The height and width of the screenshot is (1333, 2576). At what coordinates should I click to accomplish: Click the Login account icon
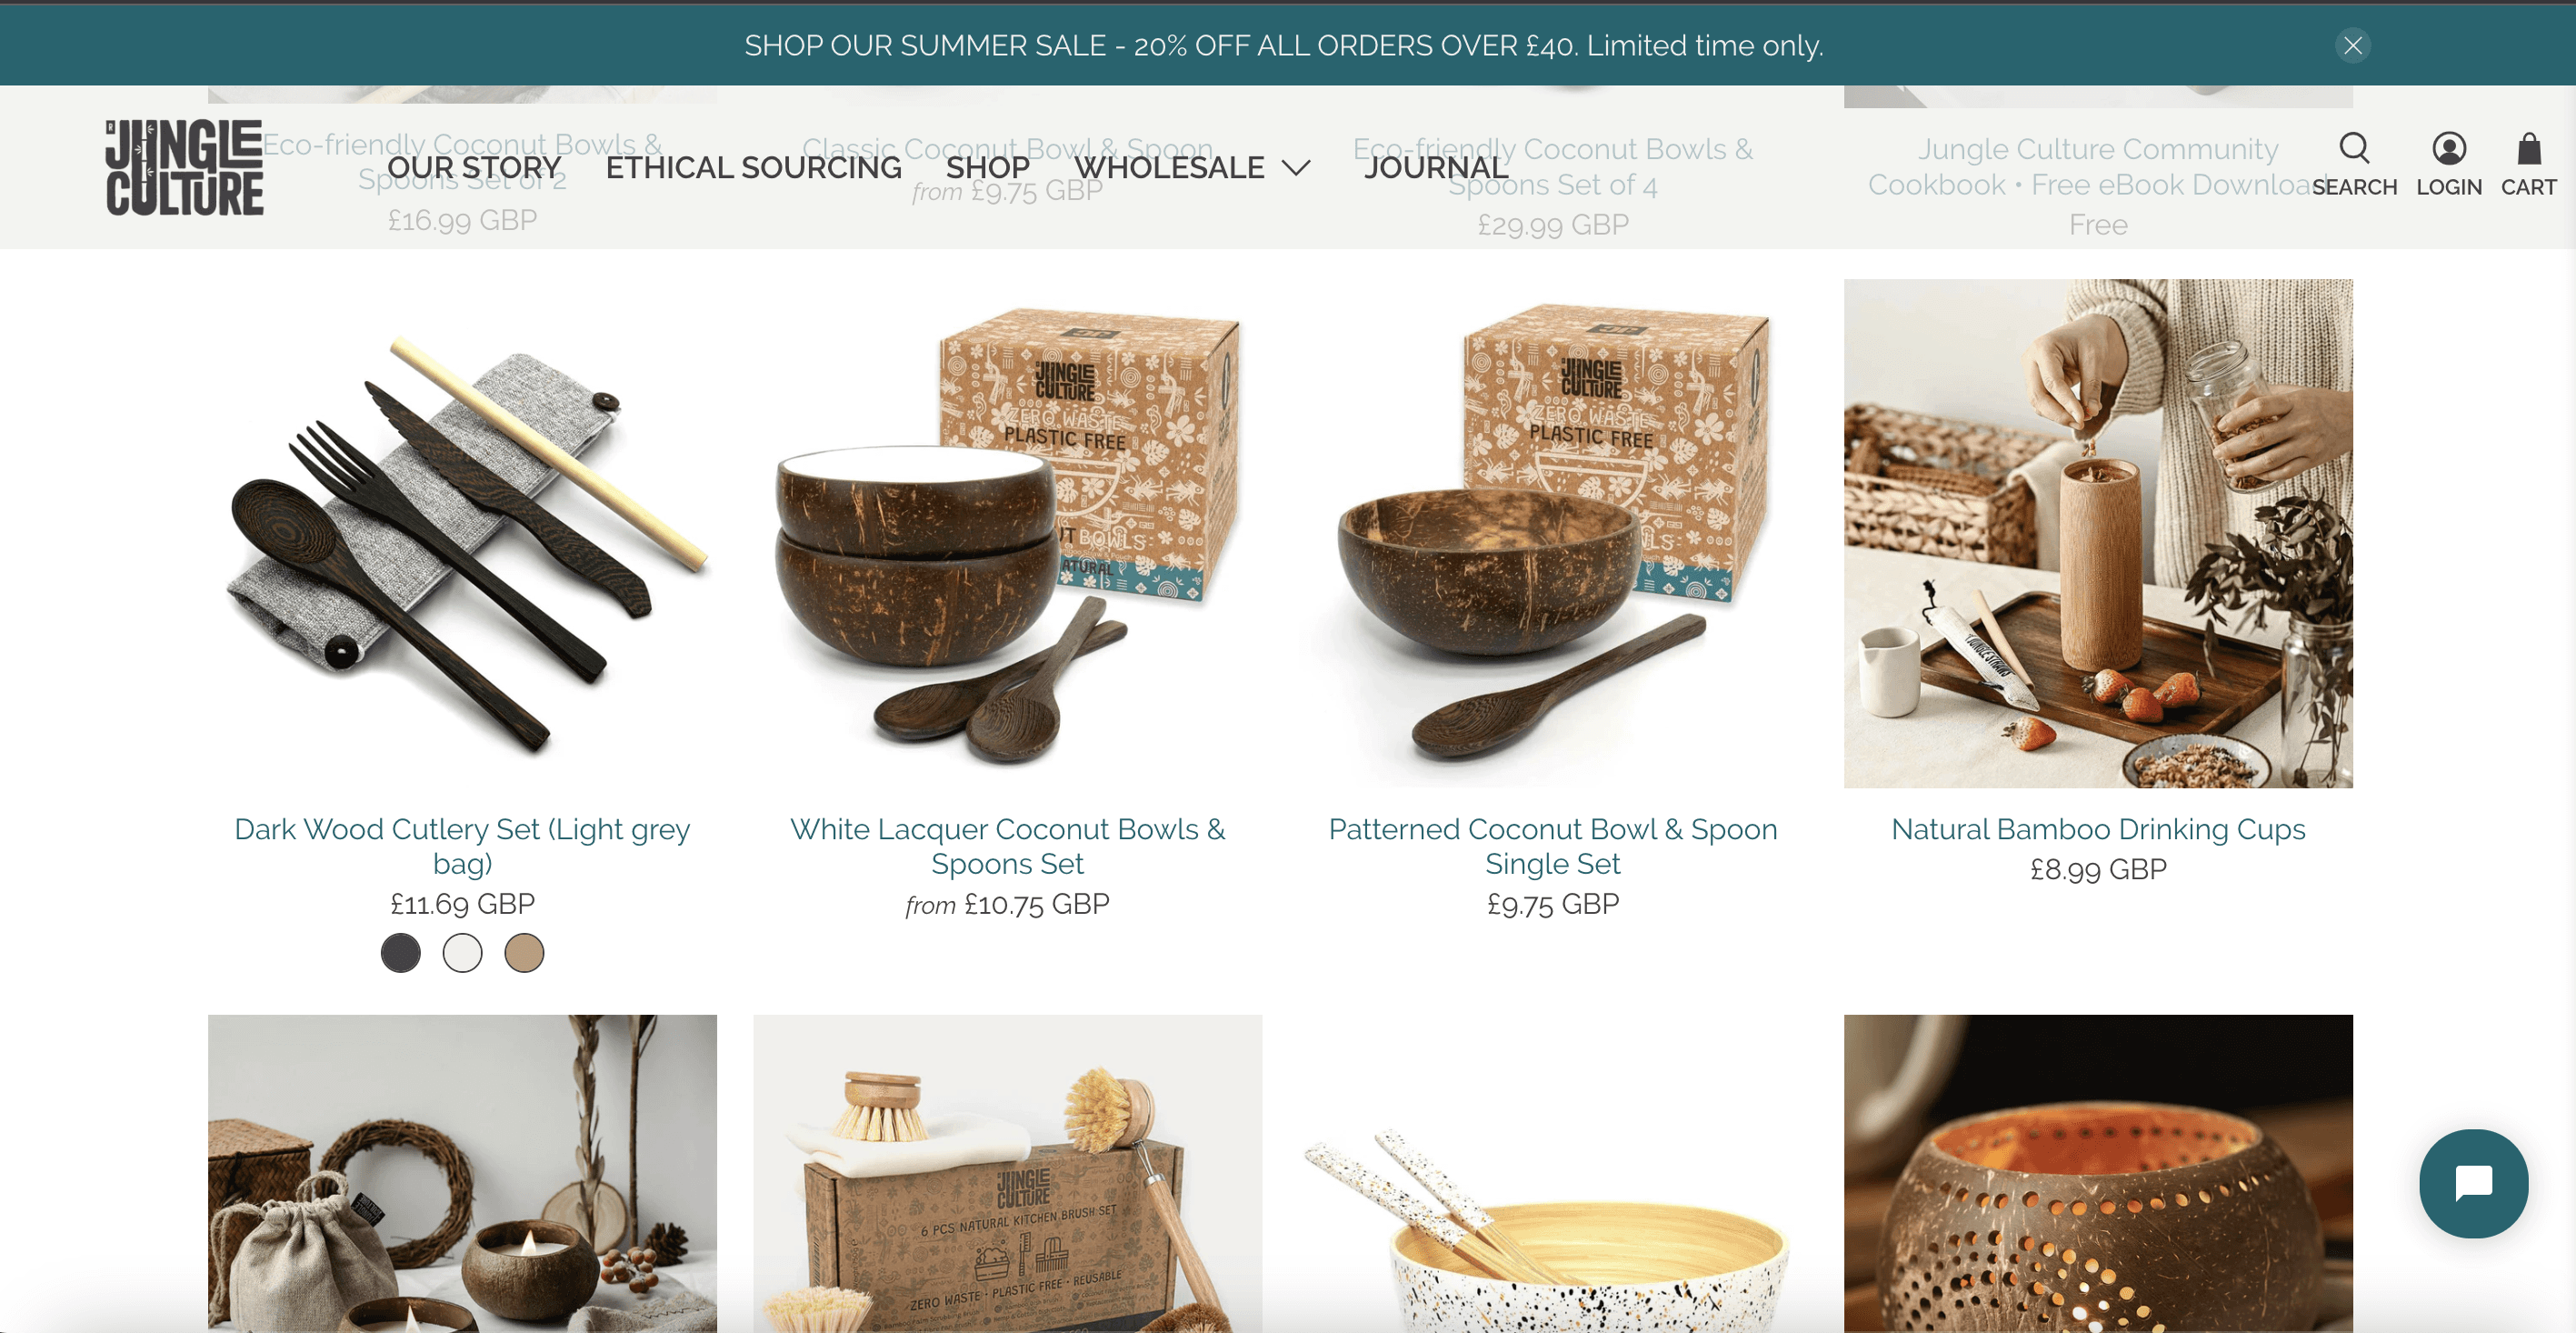[2448, 149]
